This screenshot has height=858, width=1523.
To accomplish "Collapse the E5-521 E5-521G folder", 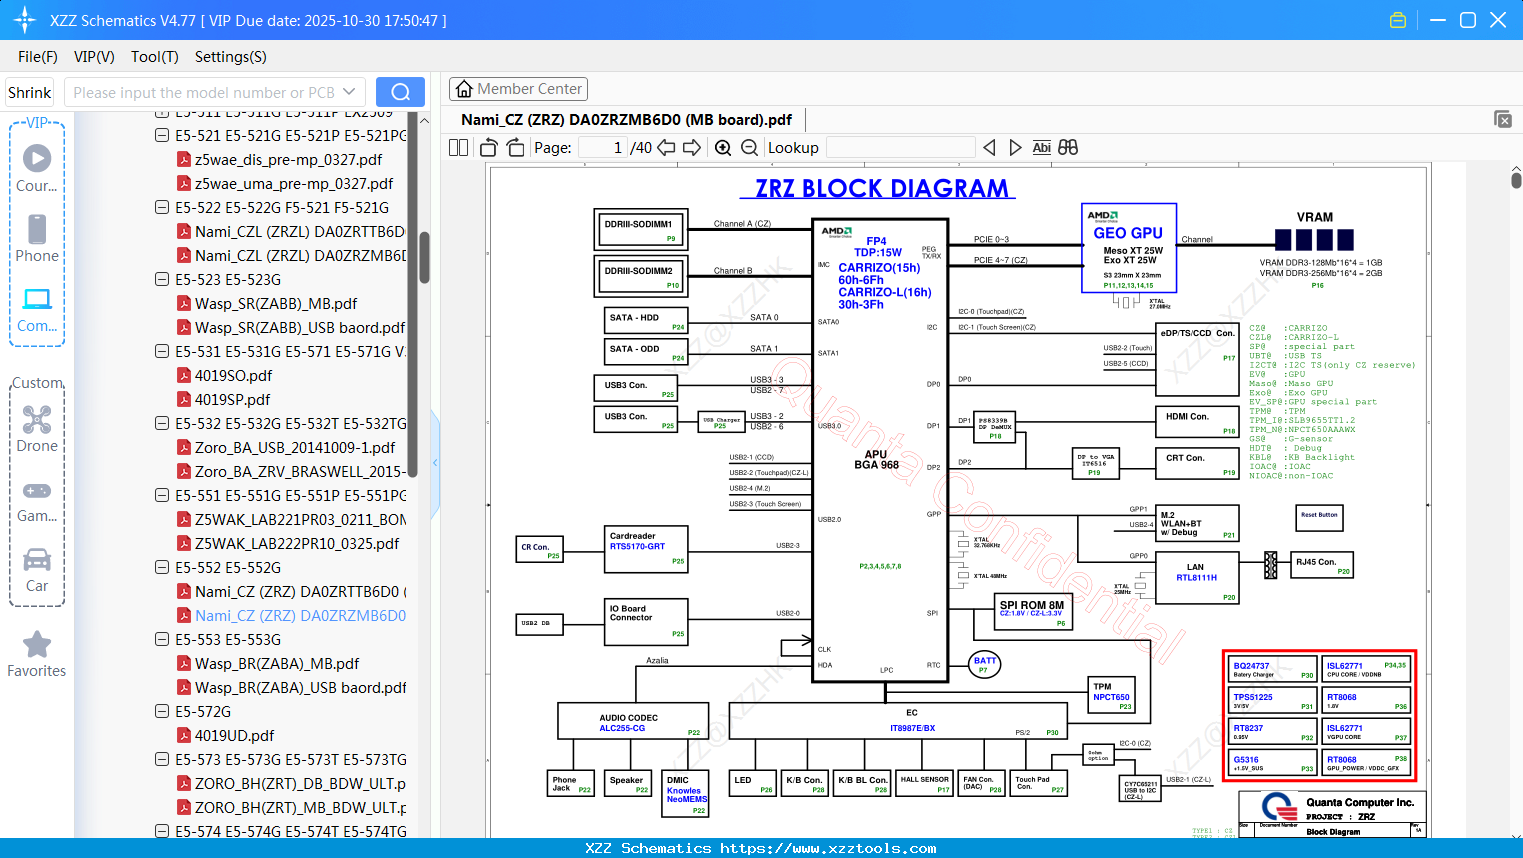I will (161, 135).
